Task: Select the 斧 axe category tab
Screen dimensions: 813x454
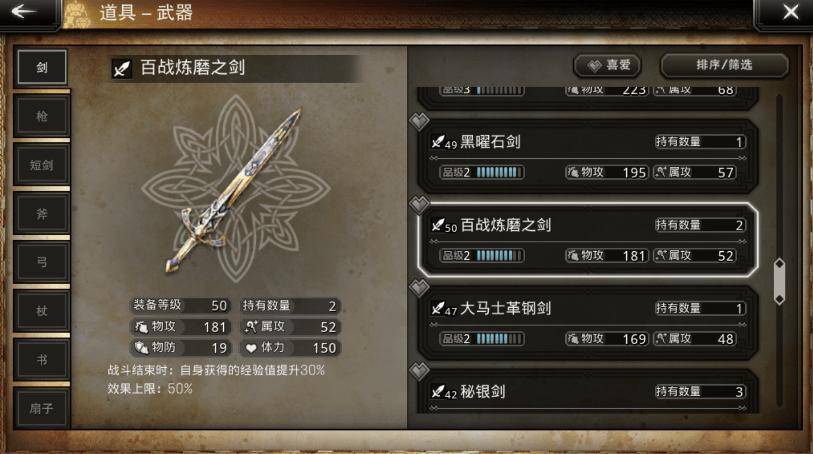Action: 42,214
